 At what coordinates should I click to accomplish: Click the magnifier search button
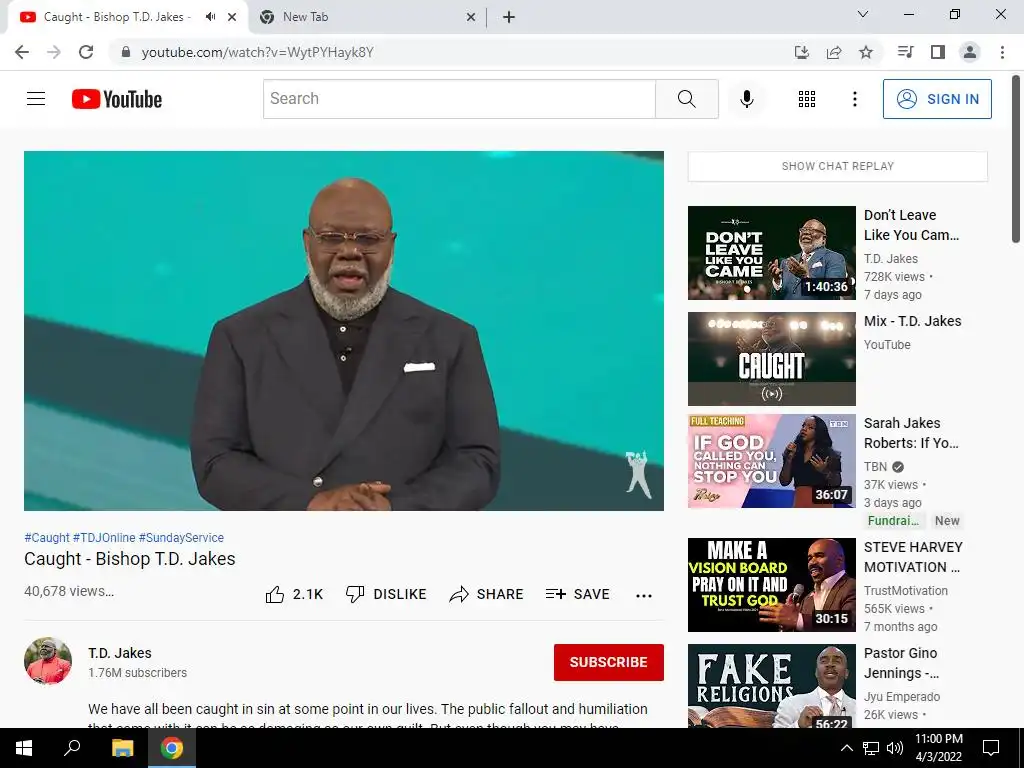pyautogui.click(x=686, y=99)
